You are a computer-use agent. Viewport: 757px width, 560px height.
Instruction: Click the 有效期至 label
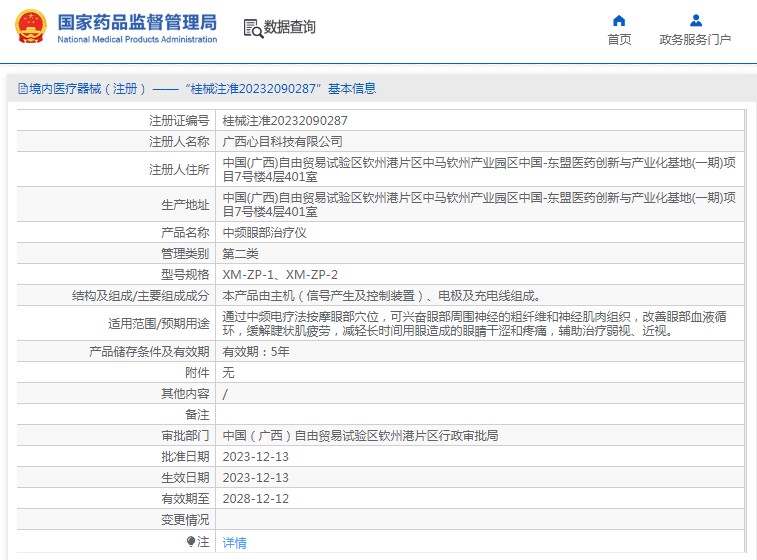[x=185, y=499]
